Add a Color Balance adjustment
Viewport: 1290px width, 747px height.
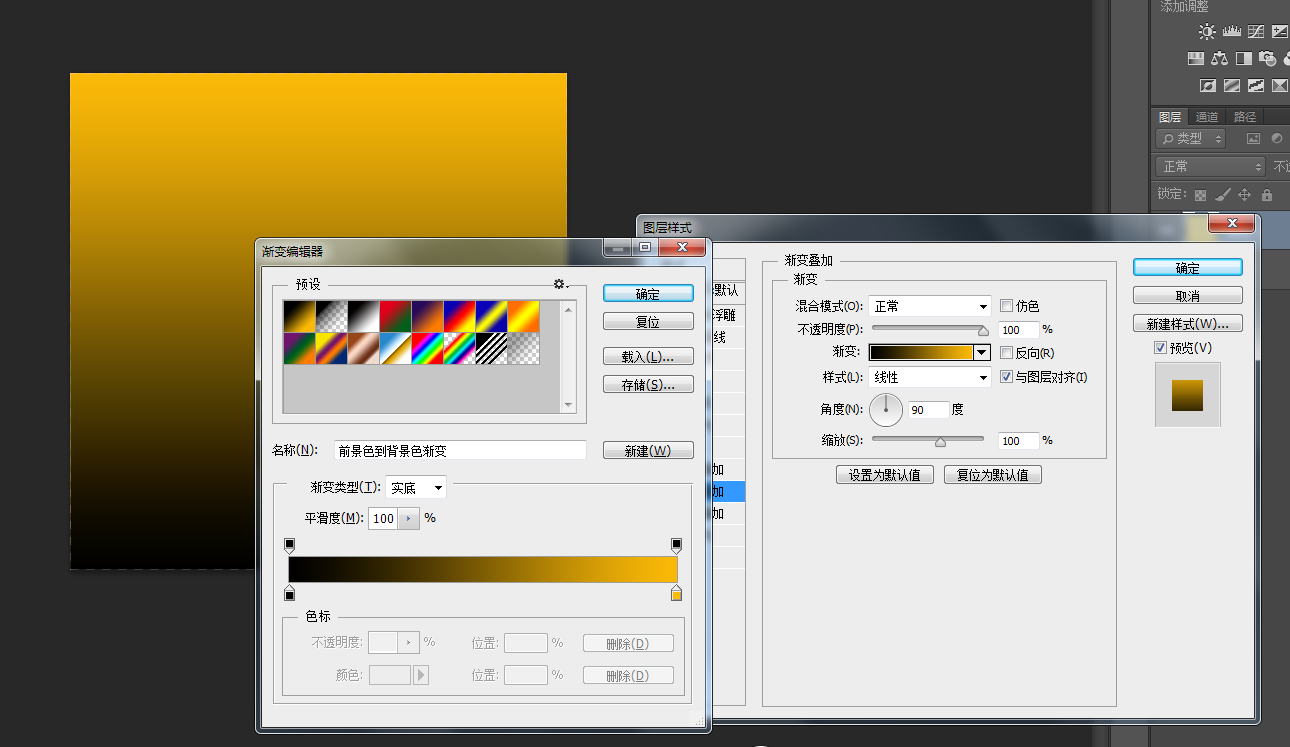click(x=1219, y=58)
